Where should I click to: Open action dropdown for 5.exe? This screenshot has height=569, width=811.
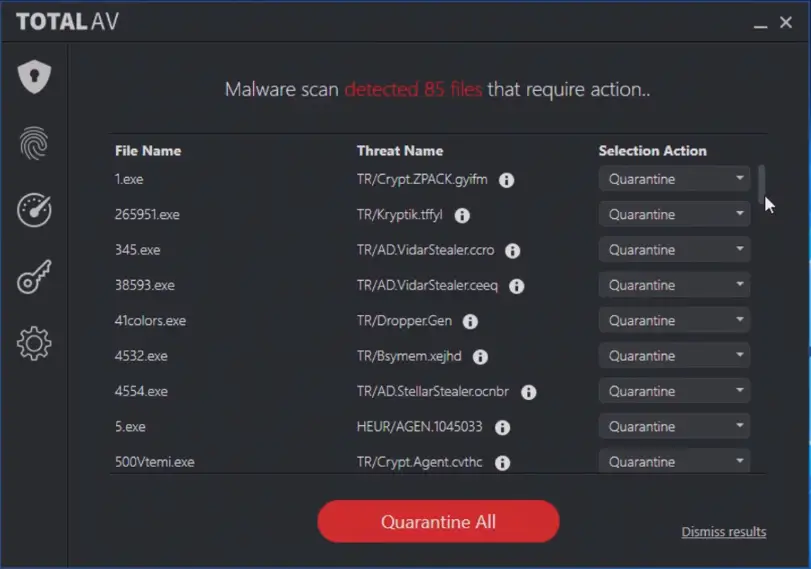[x=674, y=426]
